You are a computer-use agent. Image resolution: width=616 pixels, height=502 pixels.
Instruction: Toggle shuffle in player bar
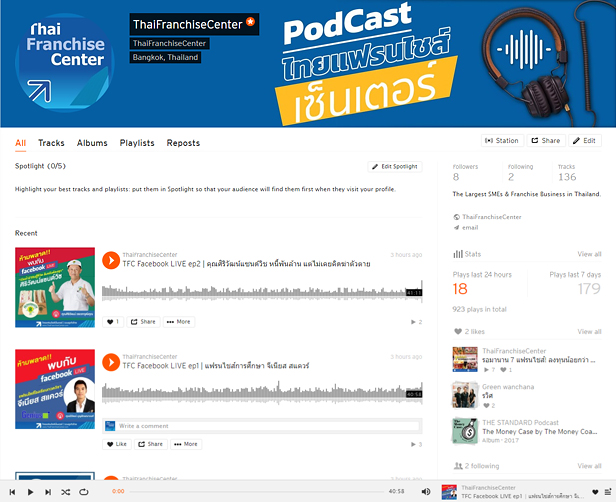click(66, 492)
